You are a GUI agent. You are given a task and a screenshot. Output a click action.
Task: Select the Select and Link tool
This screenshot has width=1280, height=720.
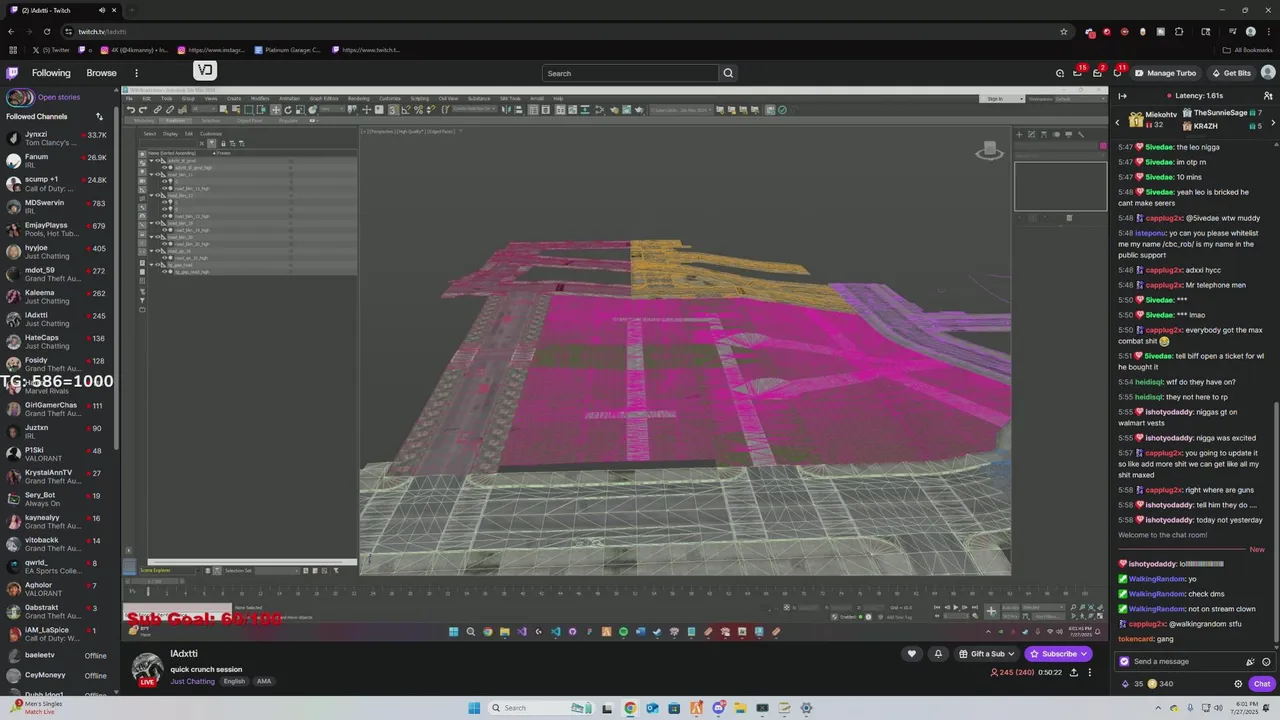158,110
